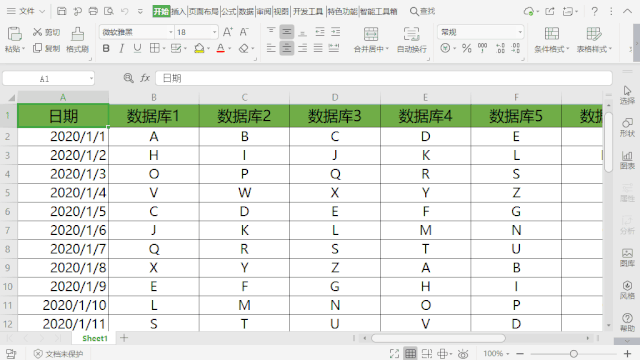
Task: Switch to normal grid view icon
Action: pyautogui.click(x=410, y=353)
